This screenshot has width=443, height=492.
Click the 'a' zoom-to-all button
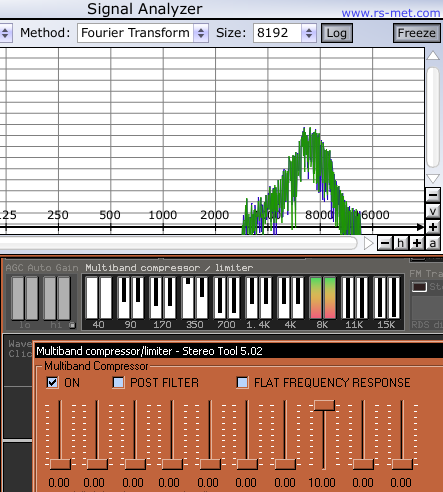pos(433,243)
